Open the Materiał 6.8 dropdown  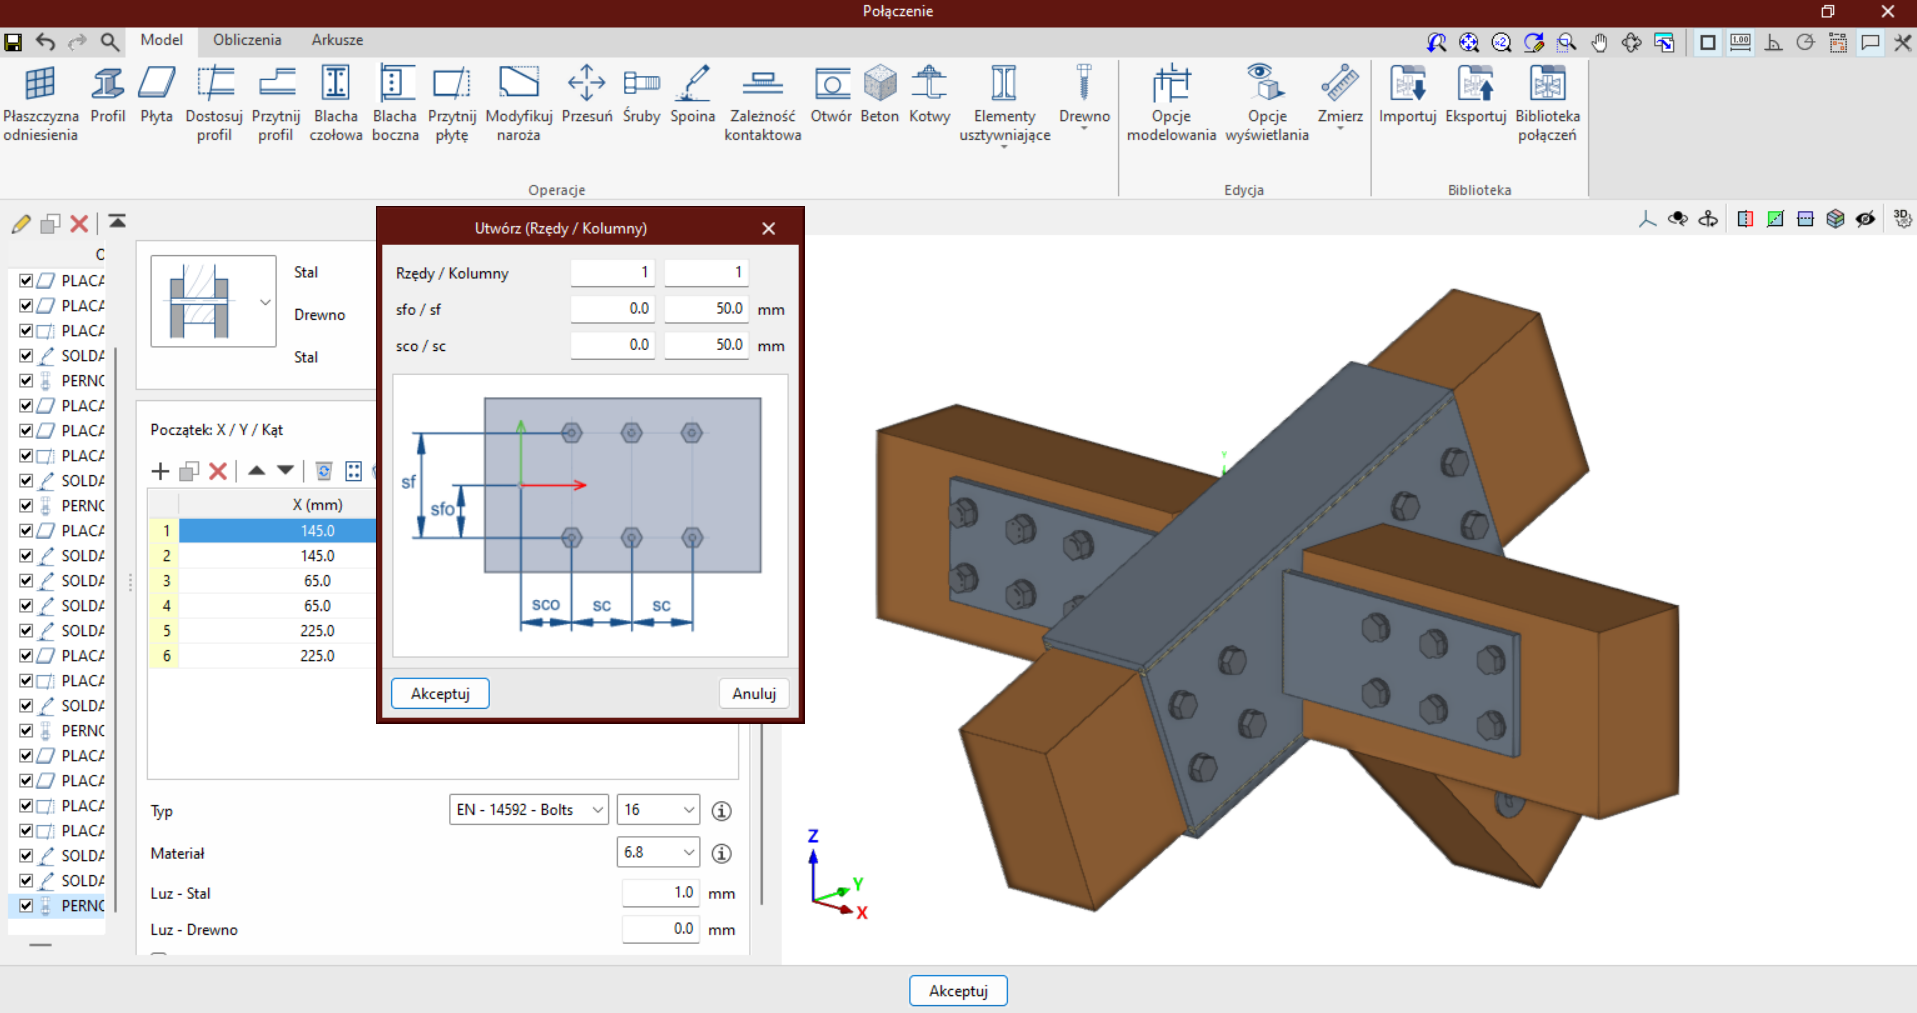click(x=658, y=853)
